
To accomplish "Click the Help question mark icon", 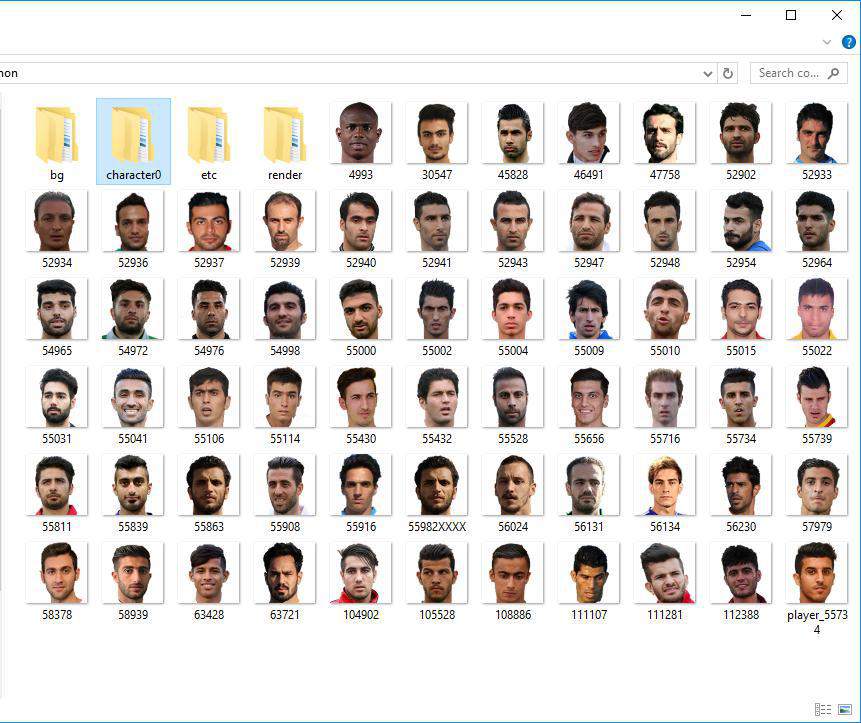I will coord(848,42).
